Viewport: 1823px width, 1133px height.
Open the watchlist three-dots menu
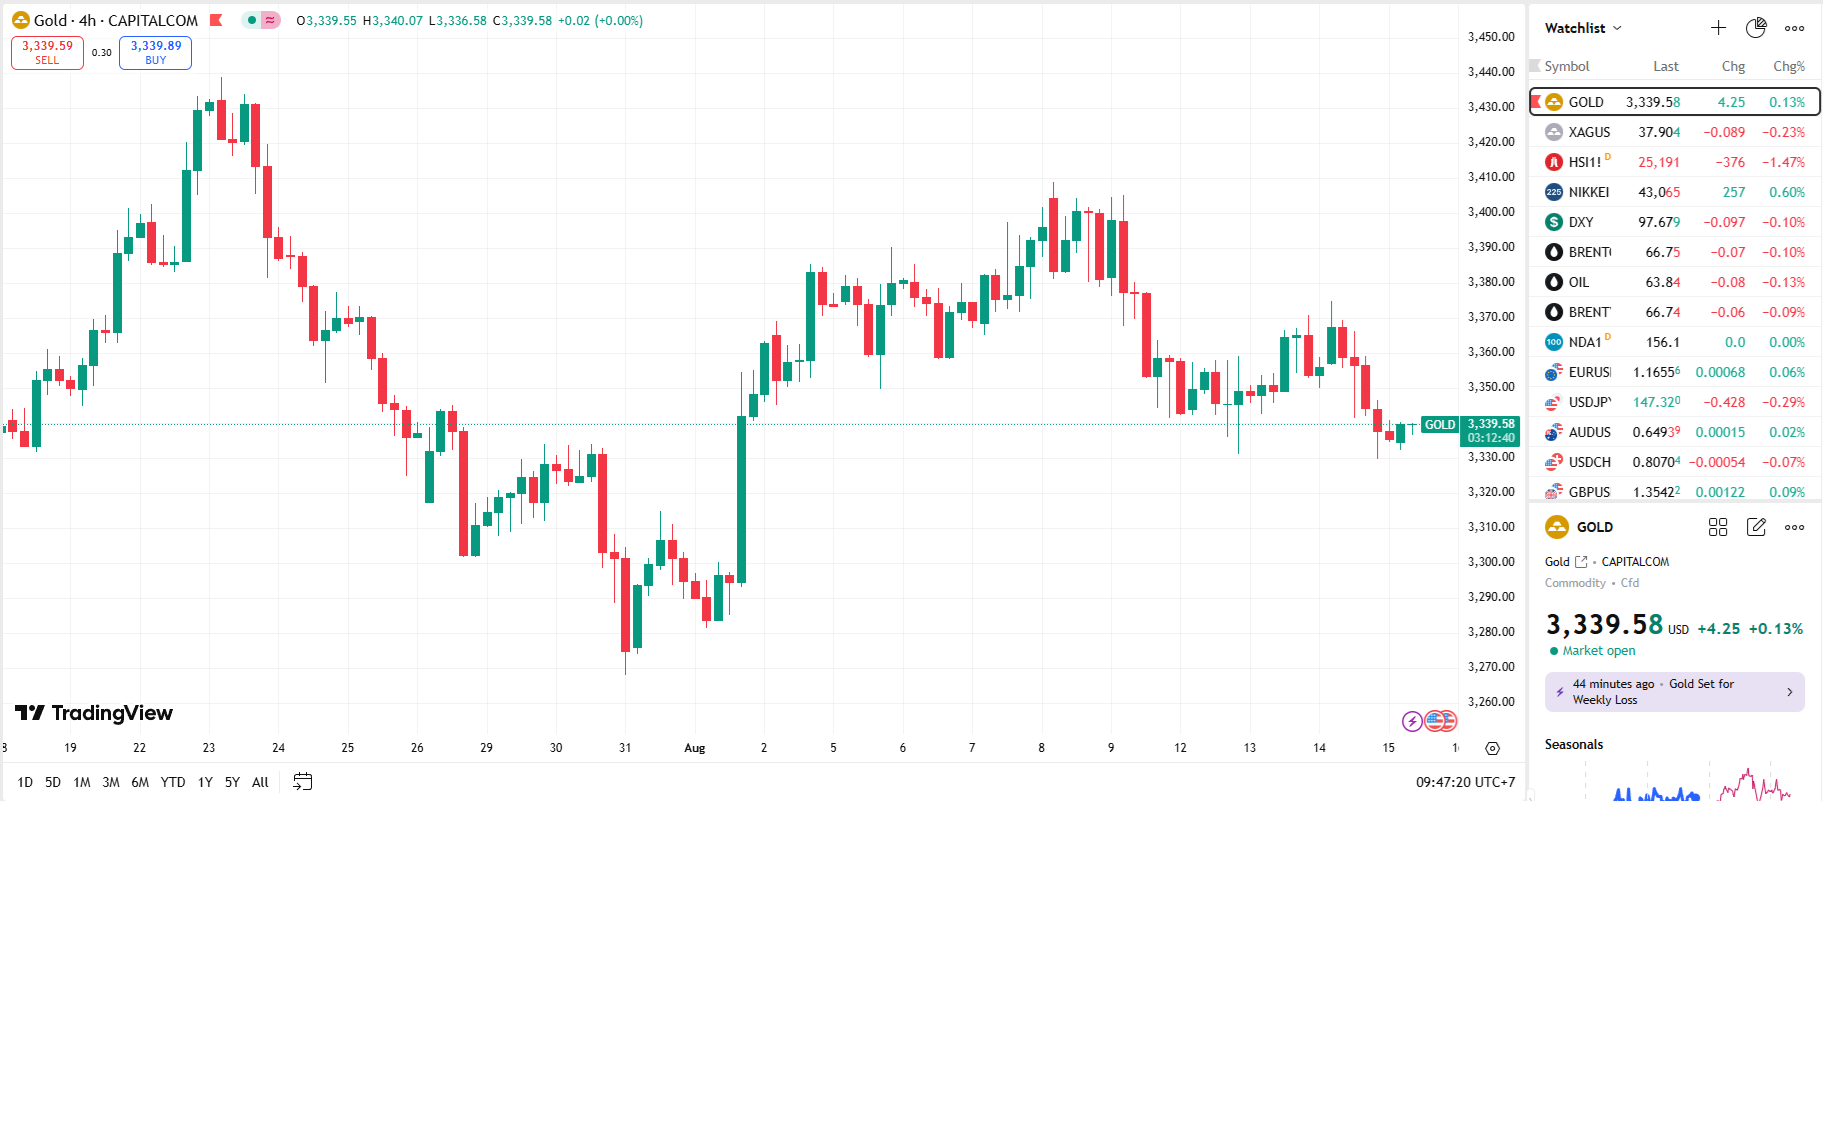1795,28
